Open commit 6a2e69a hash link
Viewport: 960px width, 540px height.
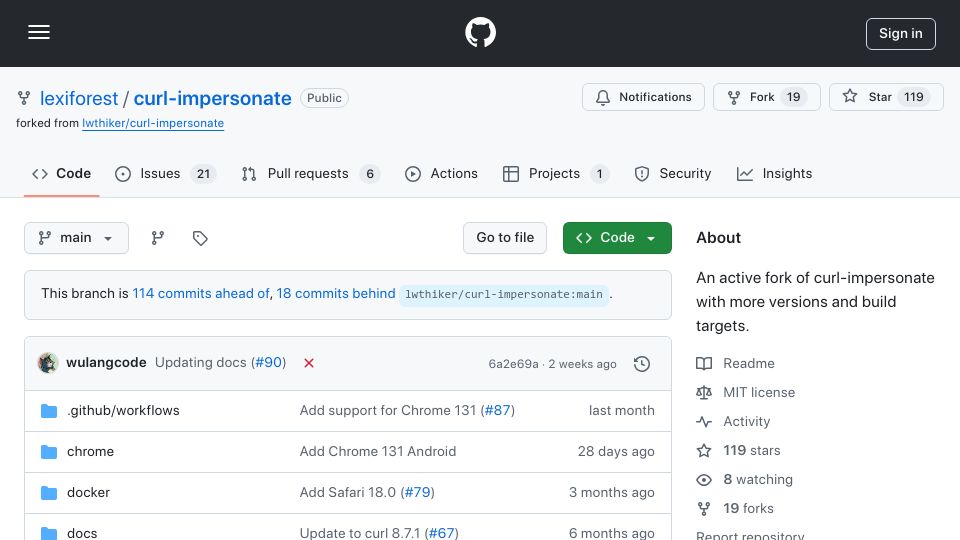point(513,364)
